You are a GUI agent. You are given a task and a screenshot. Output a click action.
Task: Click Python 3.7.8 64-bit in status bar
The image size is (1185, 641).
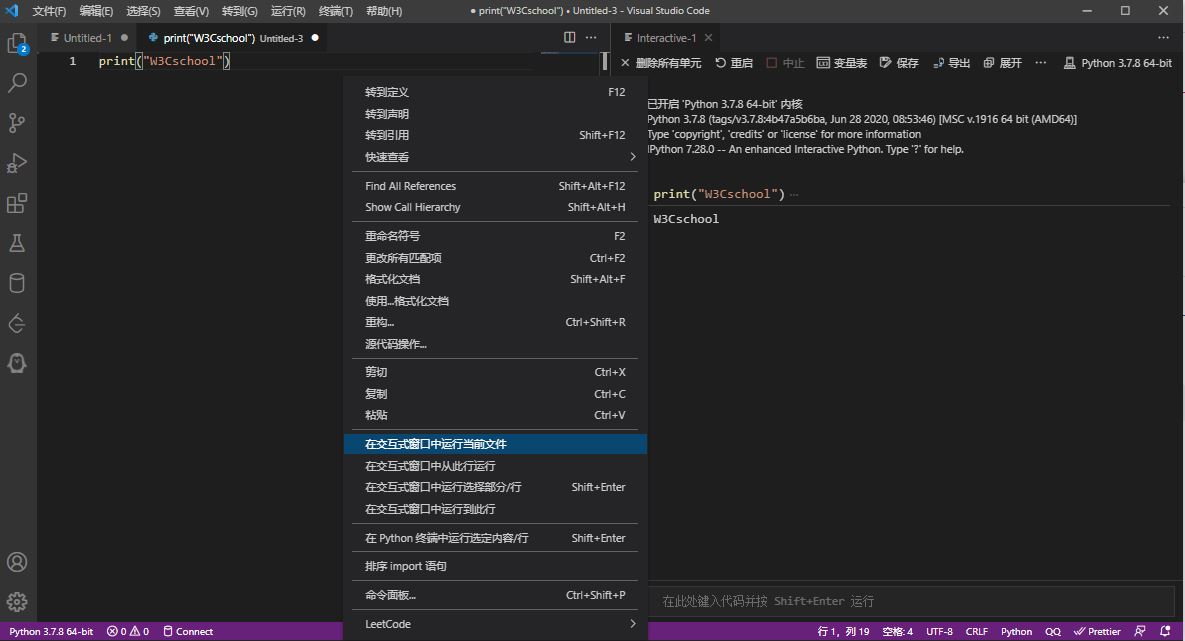tap(51, 631)
